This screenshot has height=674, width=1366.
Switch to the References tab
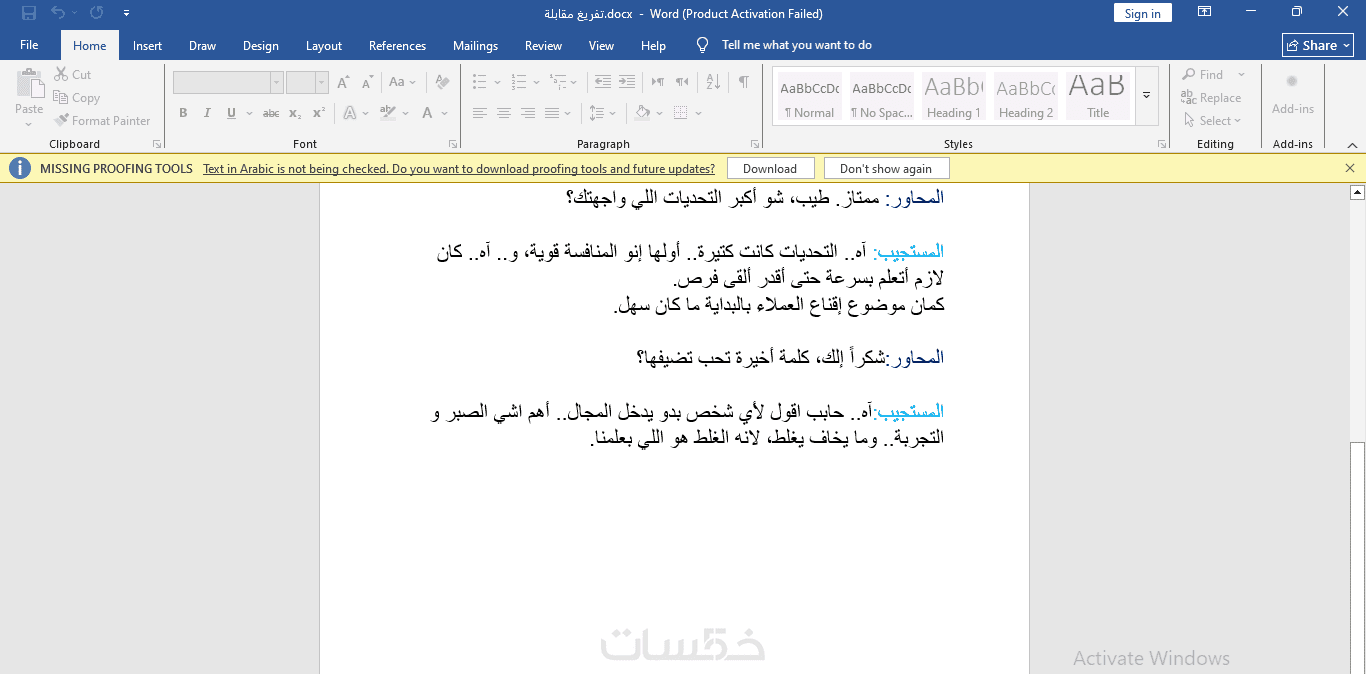point(397,45)
